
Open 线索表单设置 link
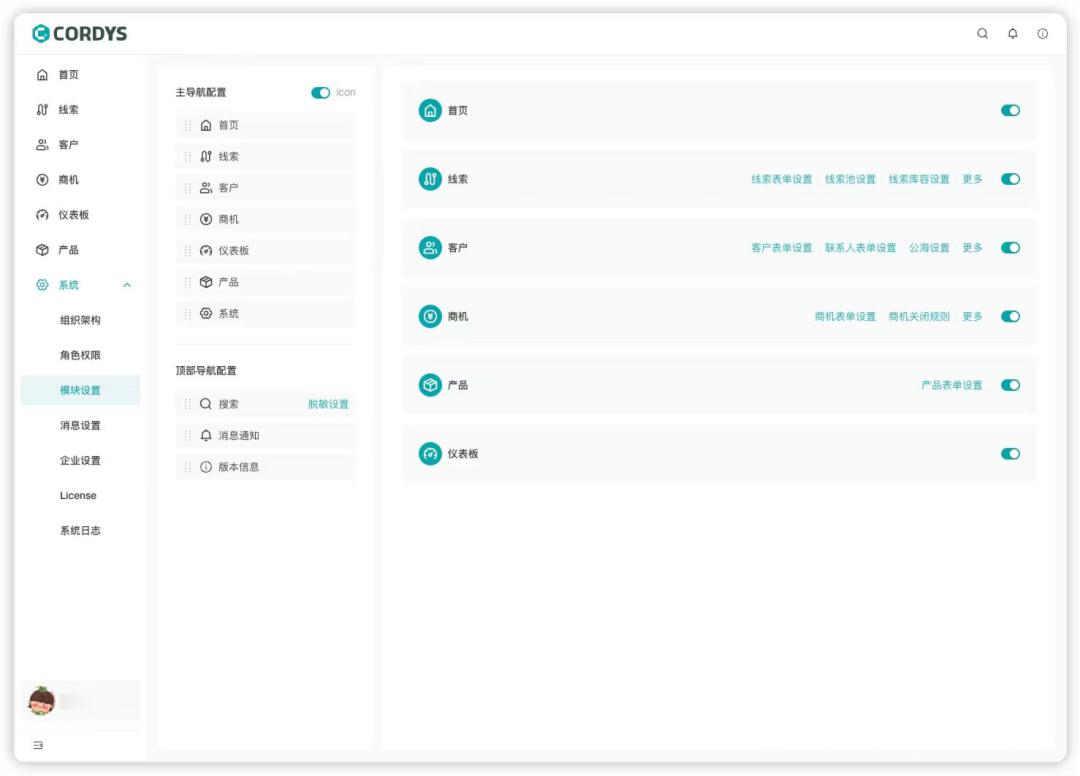781,180
